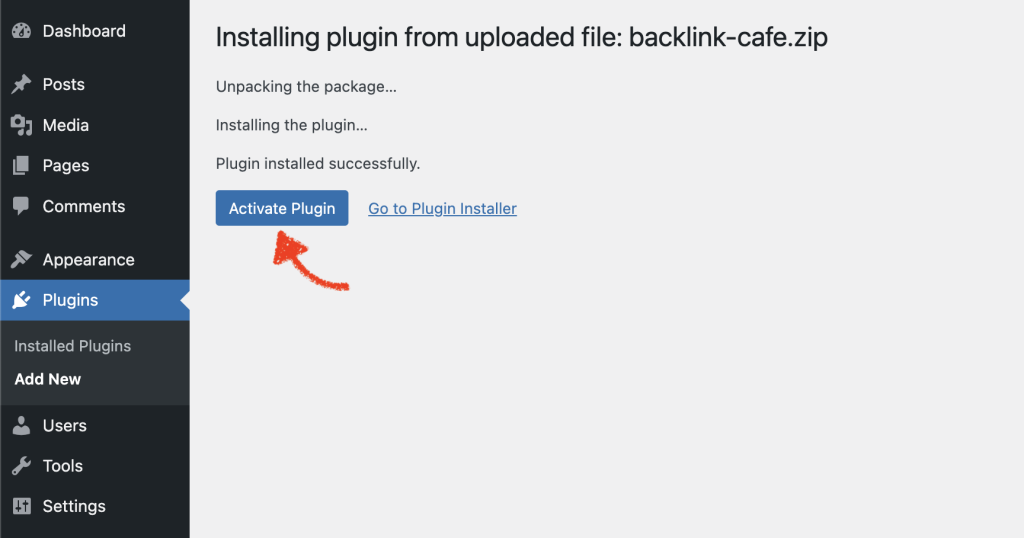Open the Appearance menu label
This screenshot has height=538, width=1024.
pos(88,260)
